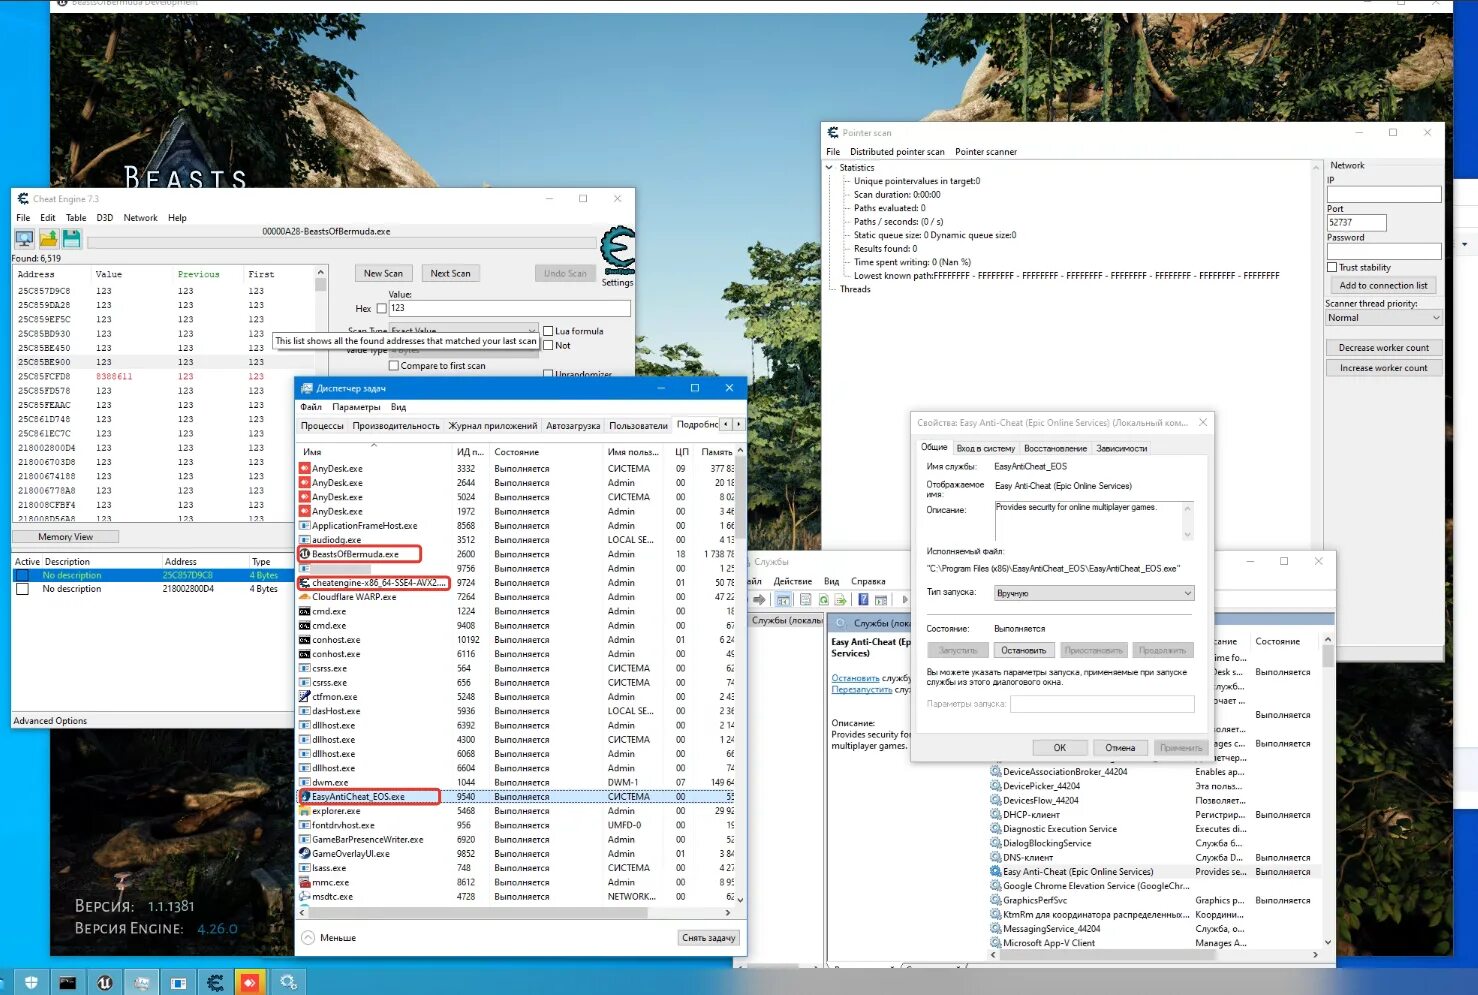This screenshot has width=1478, height=995.
Task: Click the refresh icon in Services toolbar
Action: pos(824,600)
